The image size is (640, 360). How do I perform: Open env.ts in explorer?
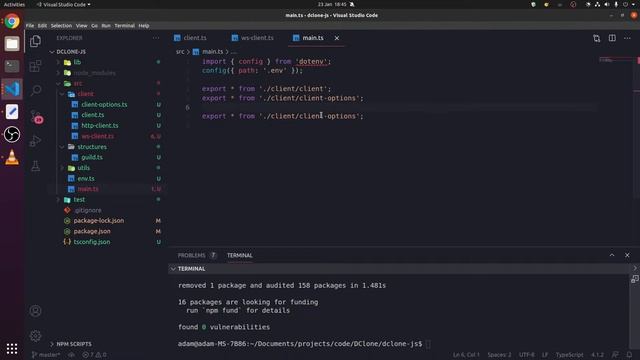[86, 179]
